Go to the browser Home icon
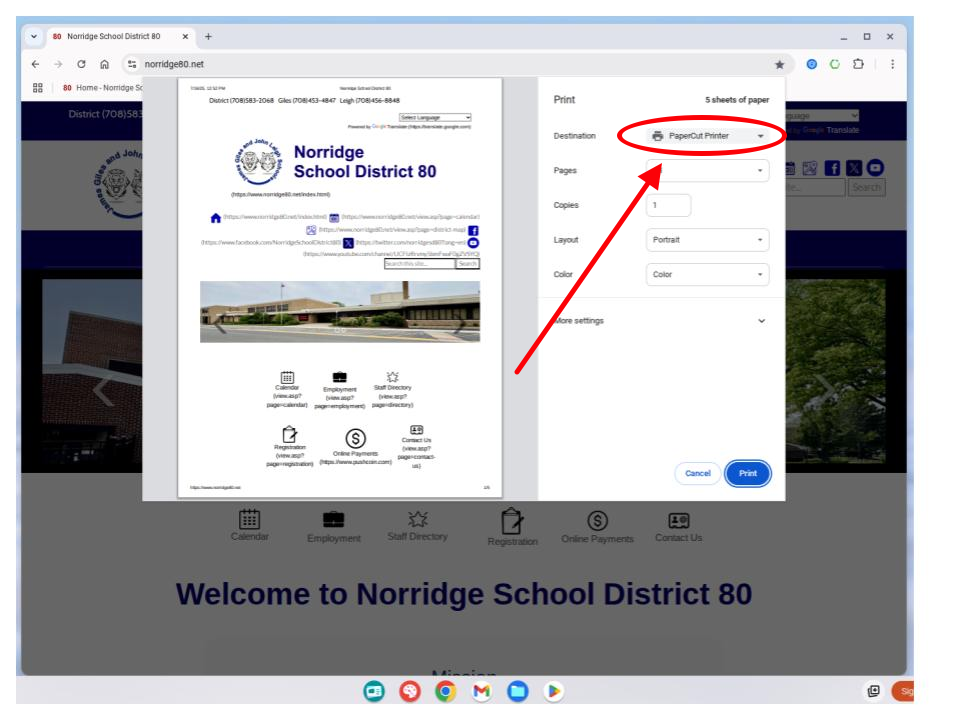The height and width of the screenshot is (720, 960). [x=105, y=64]
